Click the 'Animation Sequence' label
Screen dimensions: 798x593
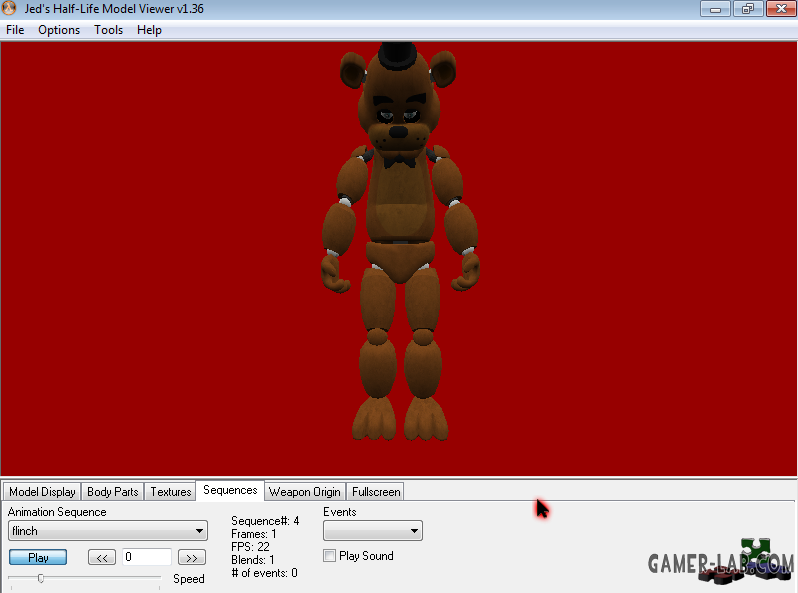(57, 512)
